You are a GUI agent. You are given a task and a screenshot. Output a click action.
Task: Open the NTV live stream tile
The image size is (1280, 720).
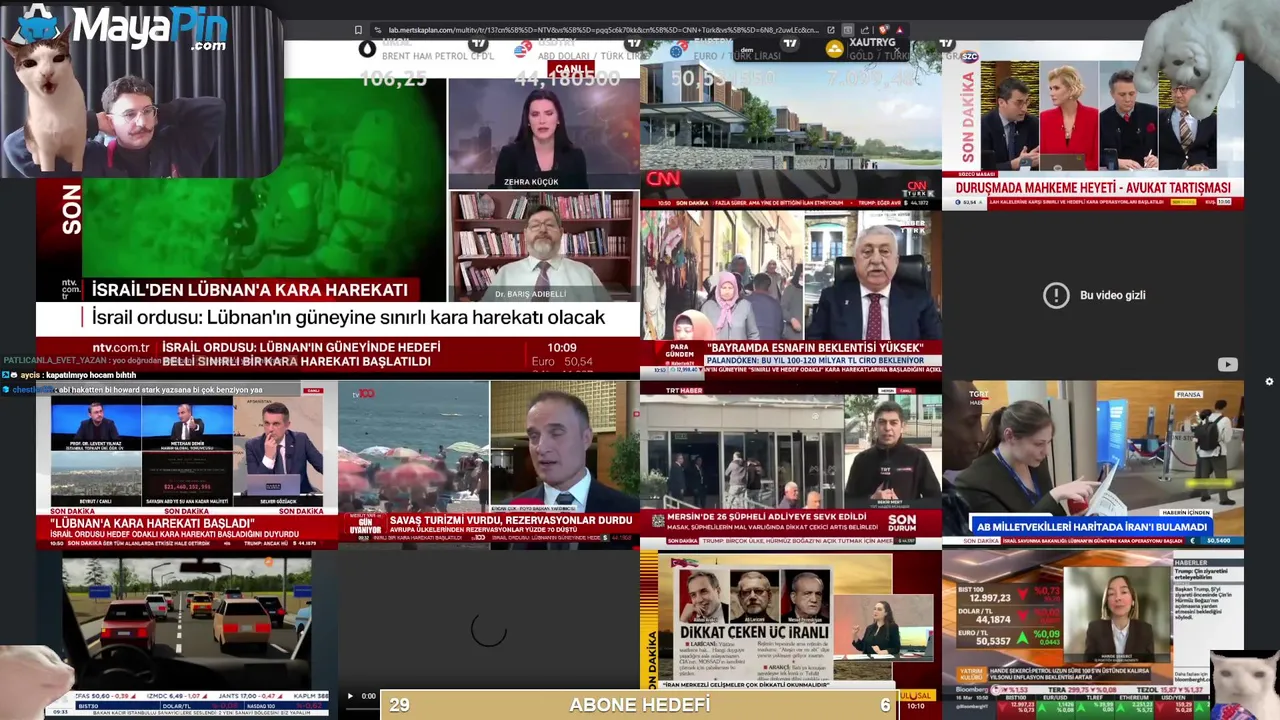point(338,209)
